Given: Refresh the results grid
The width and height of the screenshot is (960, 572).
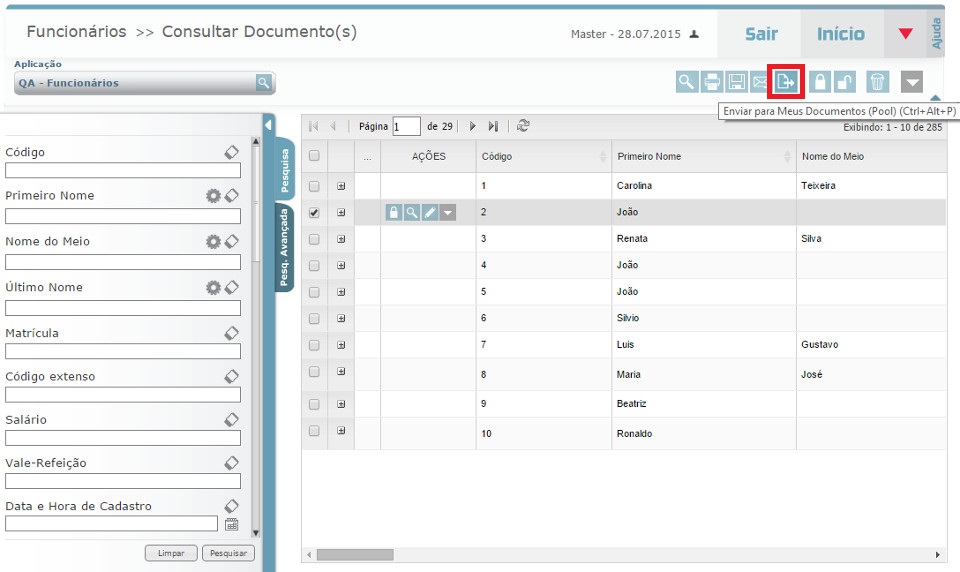Looking at the screenshot, I should (x=523, y=126).
